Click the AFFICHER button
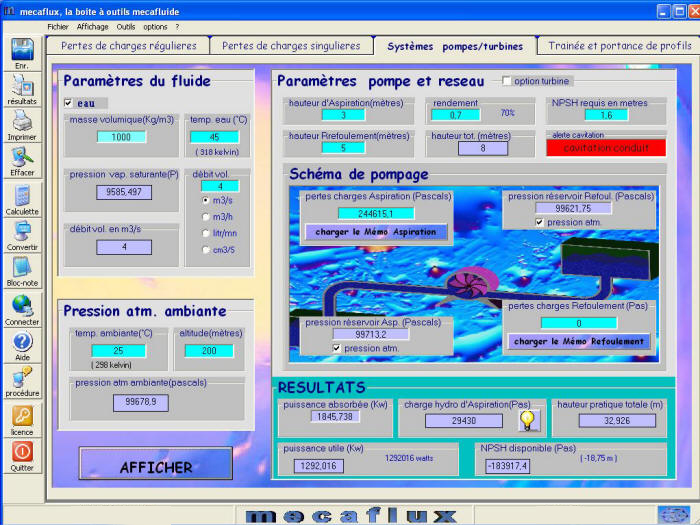 156,463
